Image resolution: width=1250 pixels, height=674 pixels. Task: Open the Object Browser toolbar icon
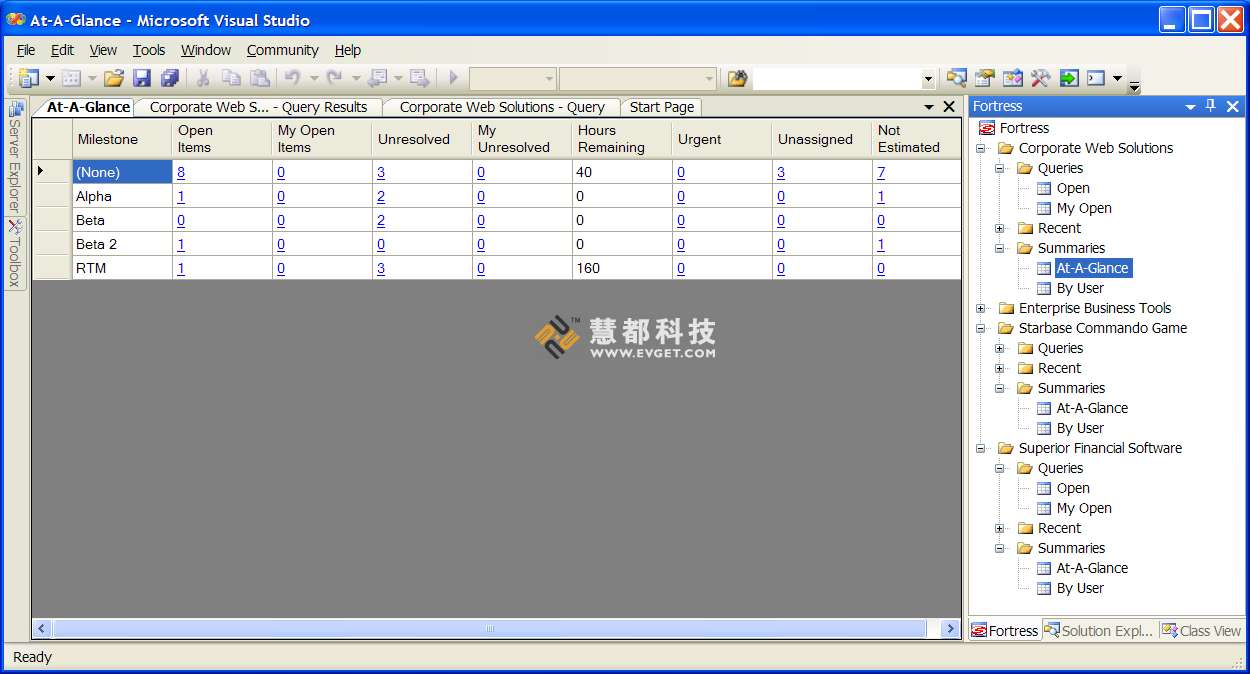[1013, 78]
